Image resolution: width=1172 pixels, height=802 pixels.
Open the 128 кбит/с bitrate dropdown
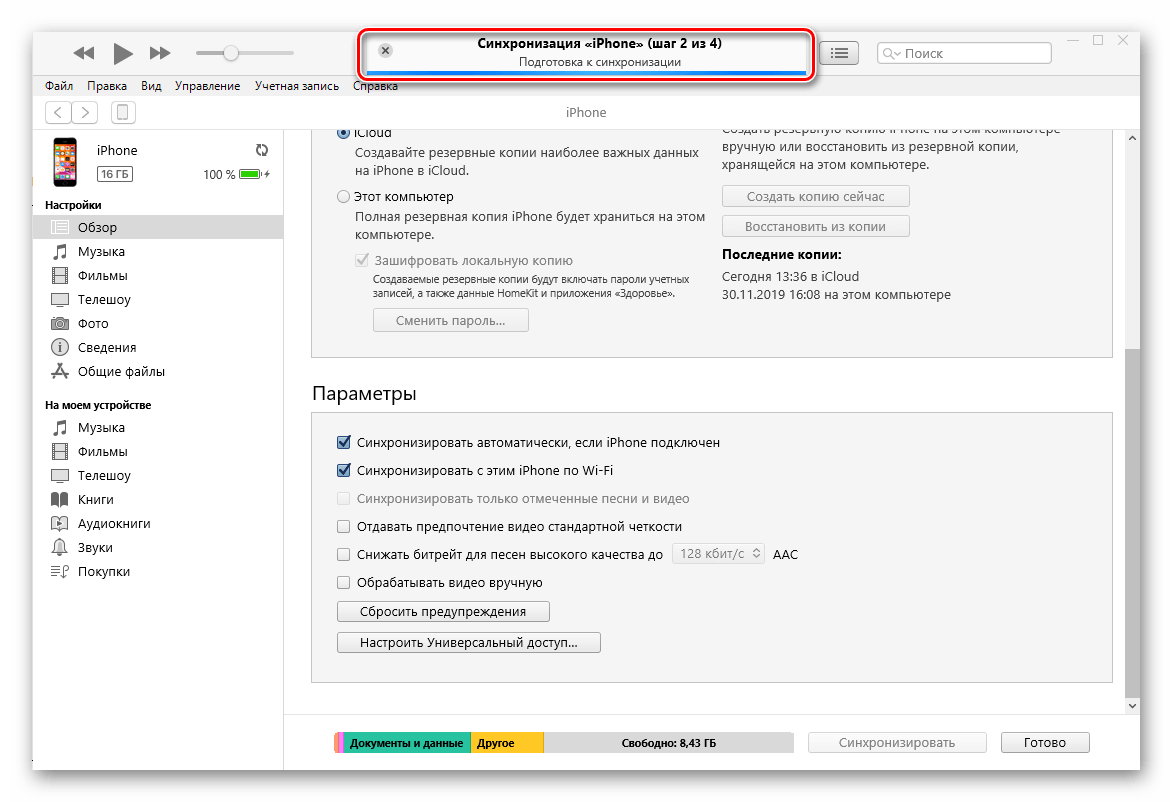pos(718,554)
